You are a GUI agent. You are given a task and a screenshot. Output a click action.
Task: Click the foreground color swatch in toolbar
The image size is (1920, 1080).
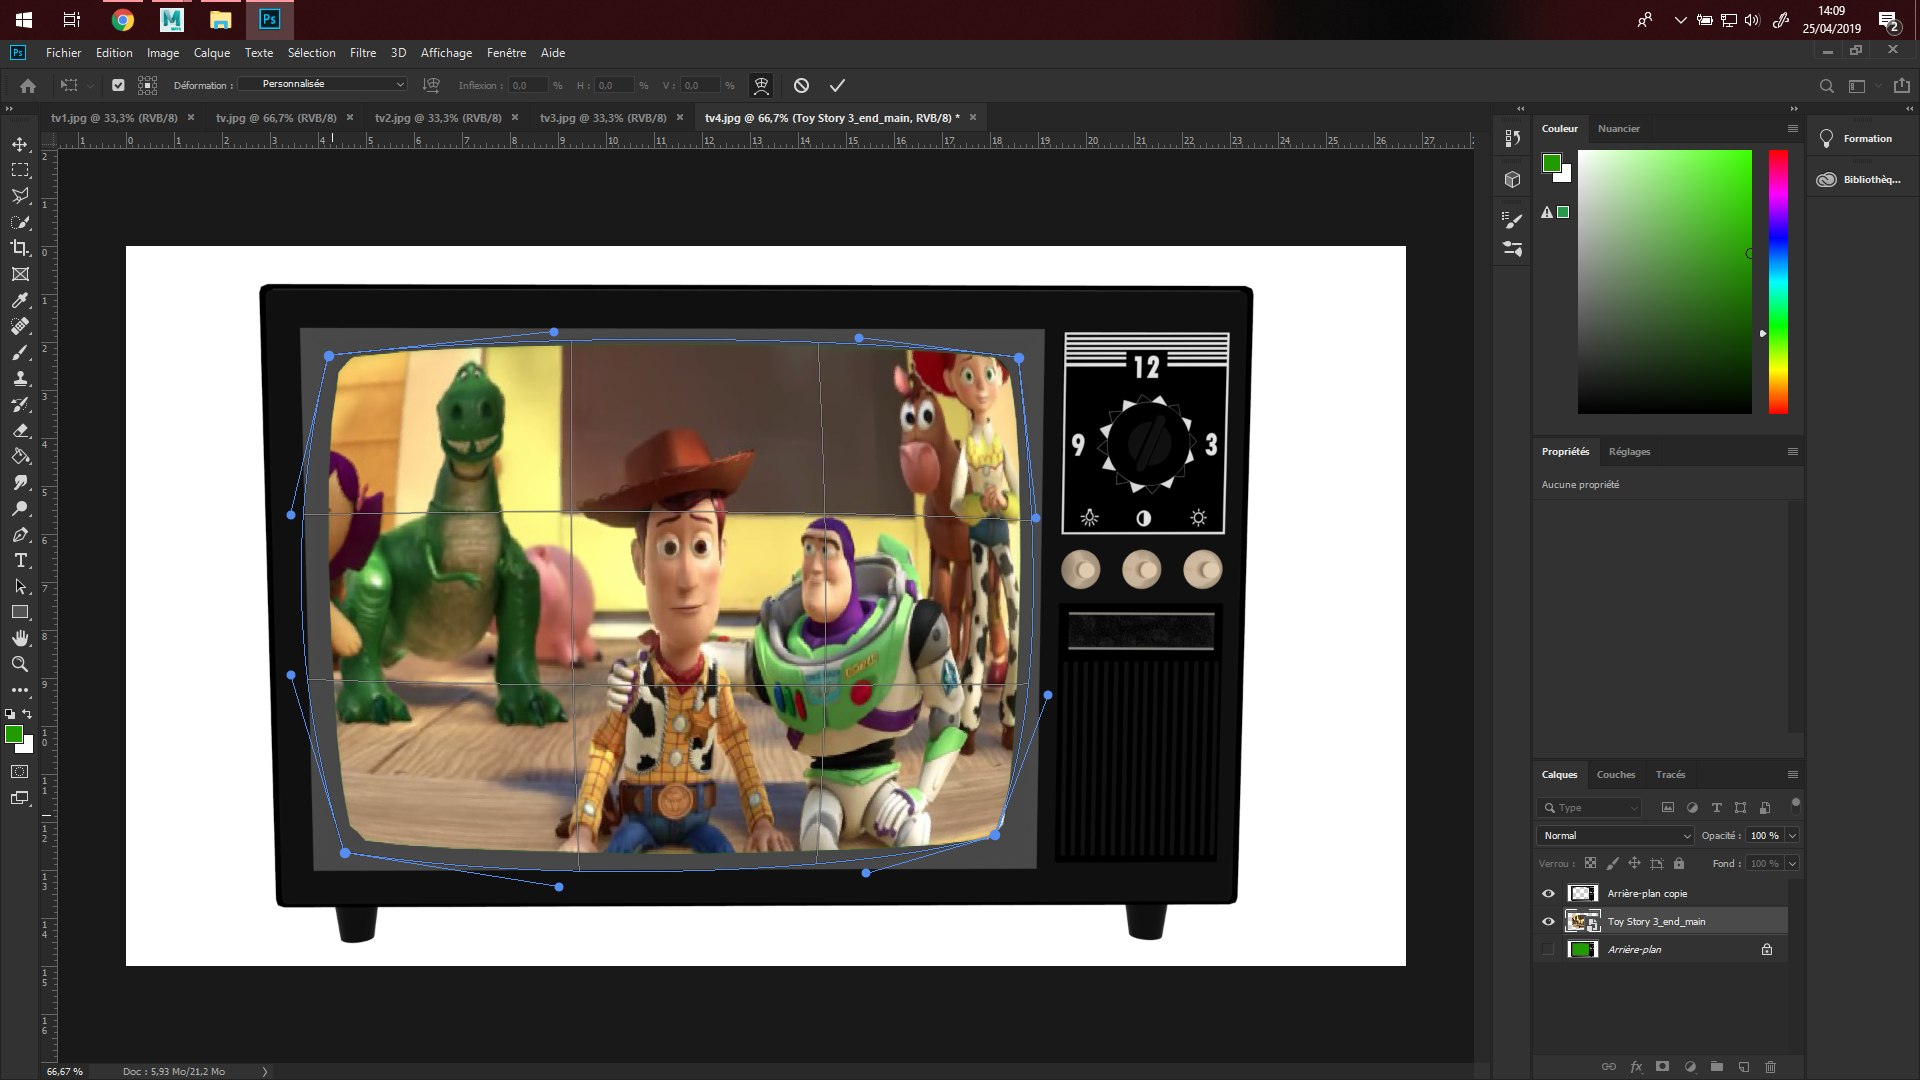[x=13, y=735]
